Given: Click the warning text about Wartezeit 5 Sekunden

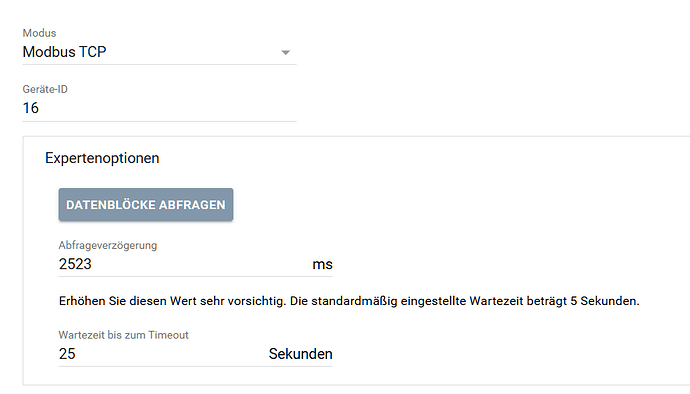Looking at the screenshot, I should coord(349,301).
